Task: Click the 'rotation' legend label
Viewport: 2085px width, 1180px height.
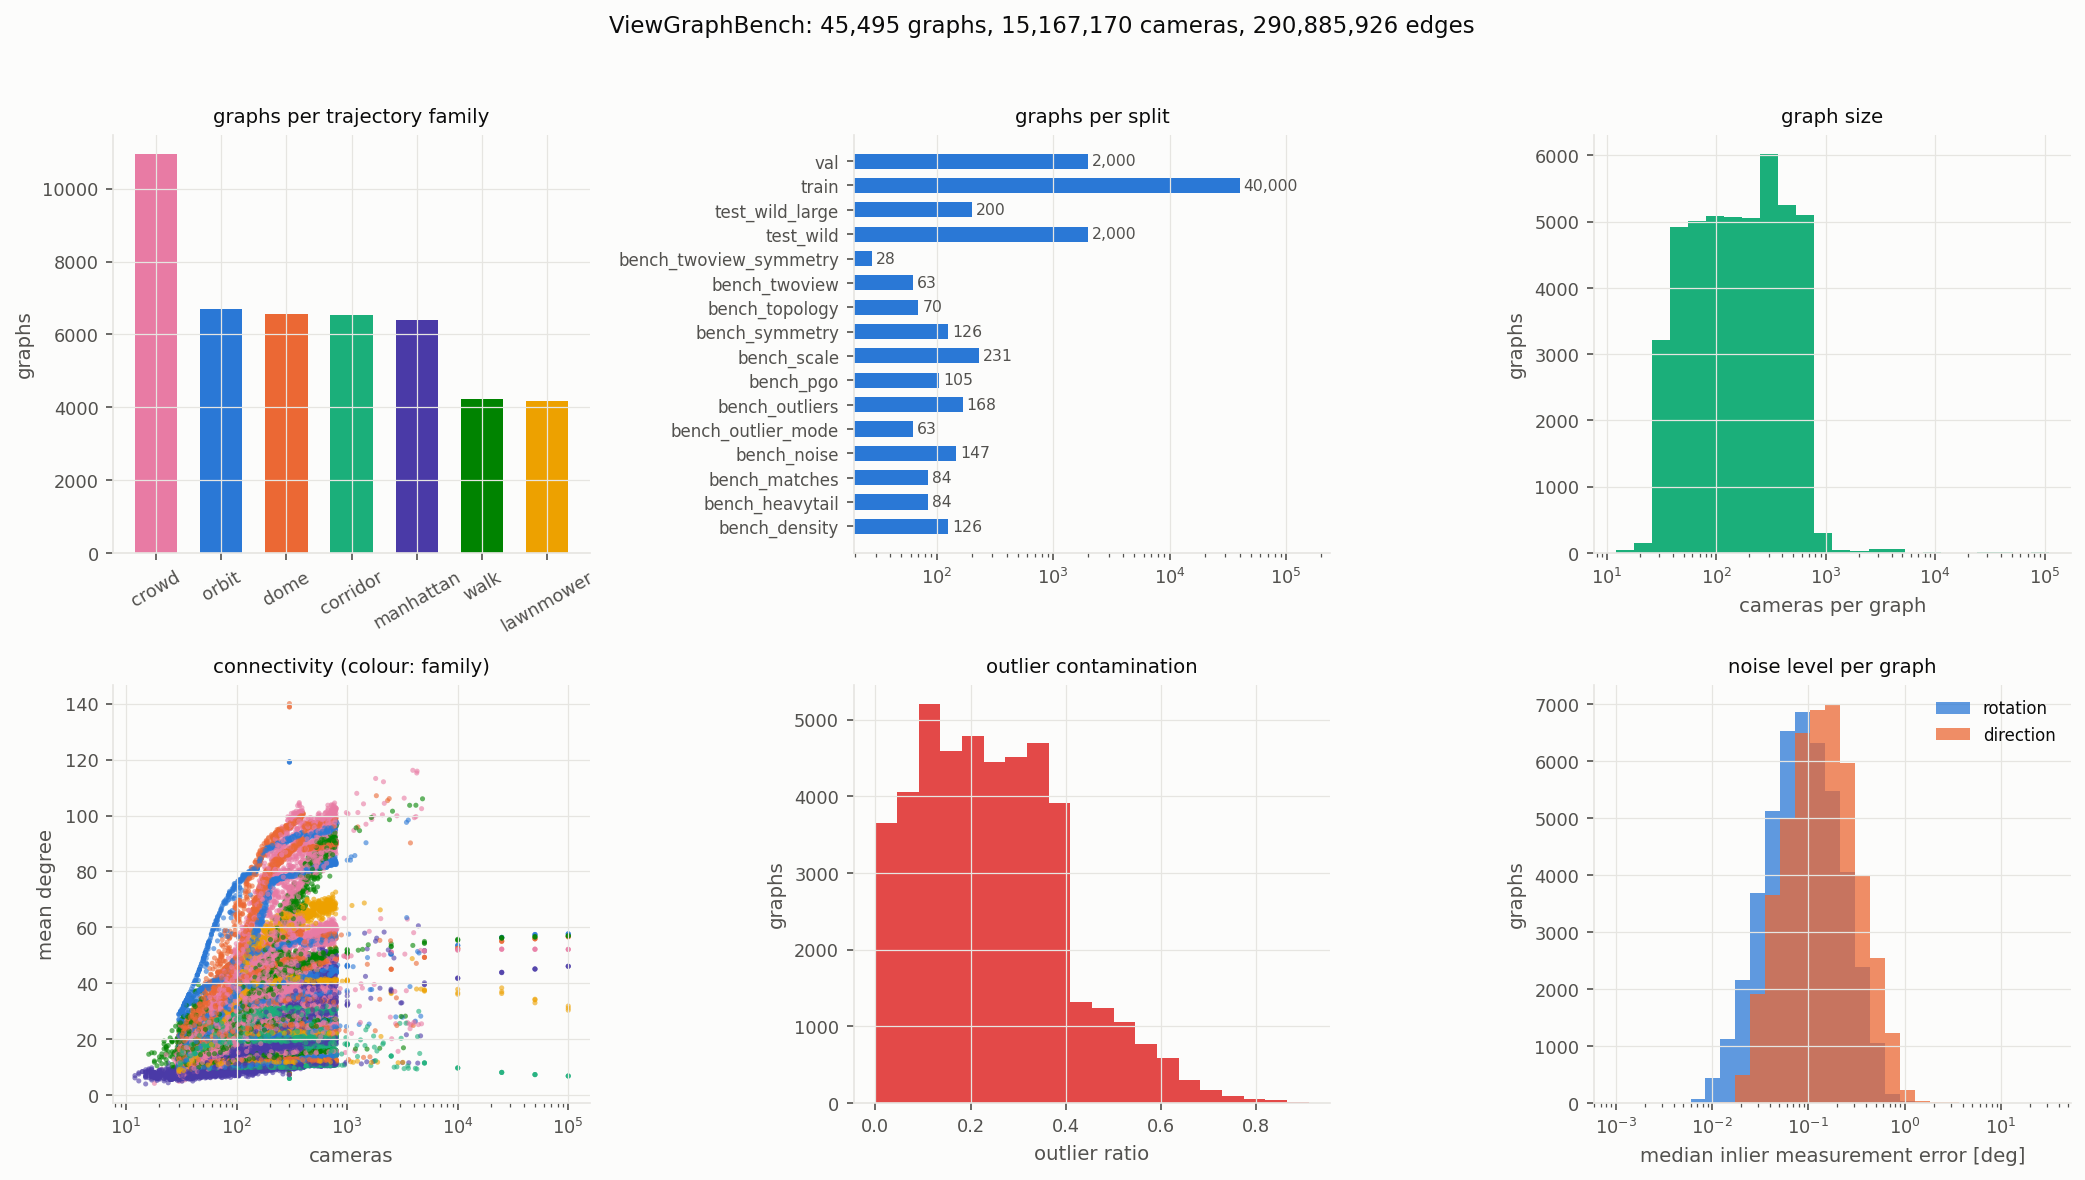Action: click(2015, 708)
